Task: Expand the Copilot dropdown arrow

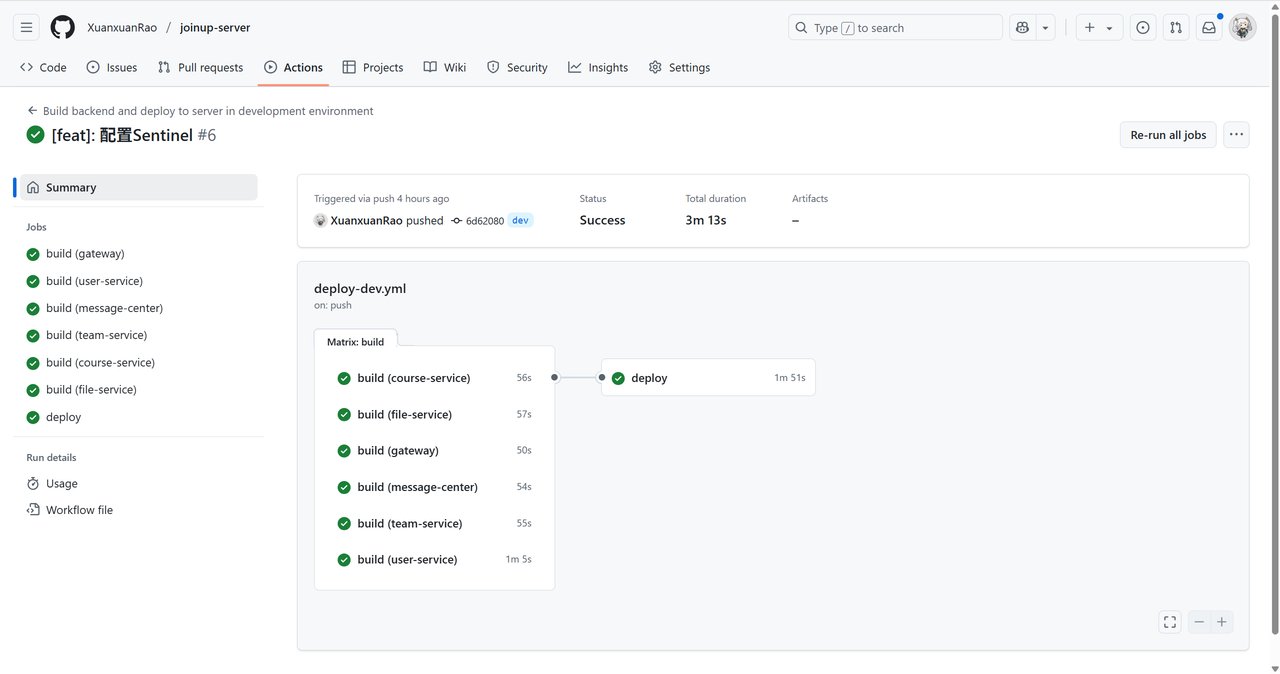Action: point(1045,28)
